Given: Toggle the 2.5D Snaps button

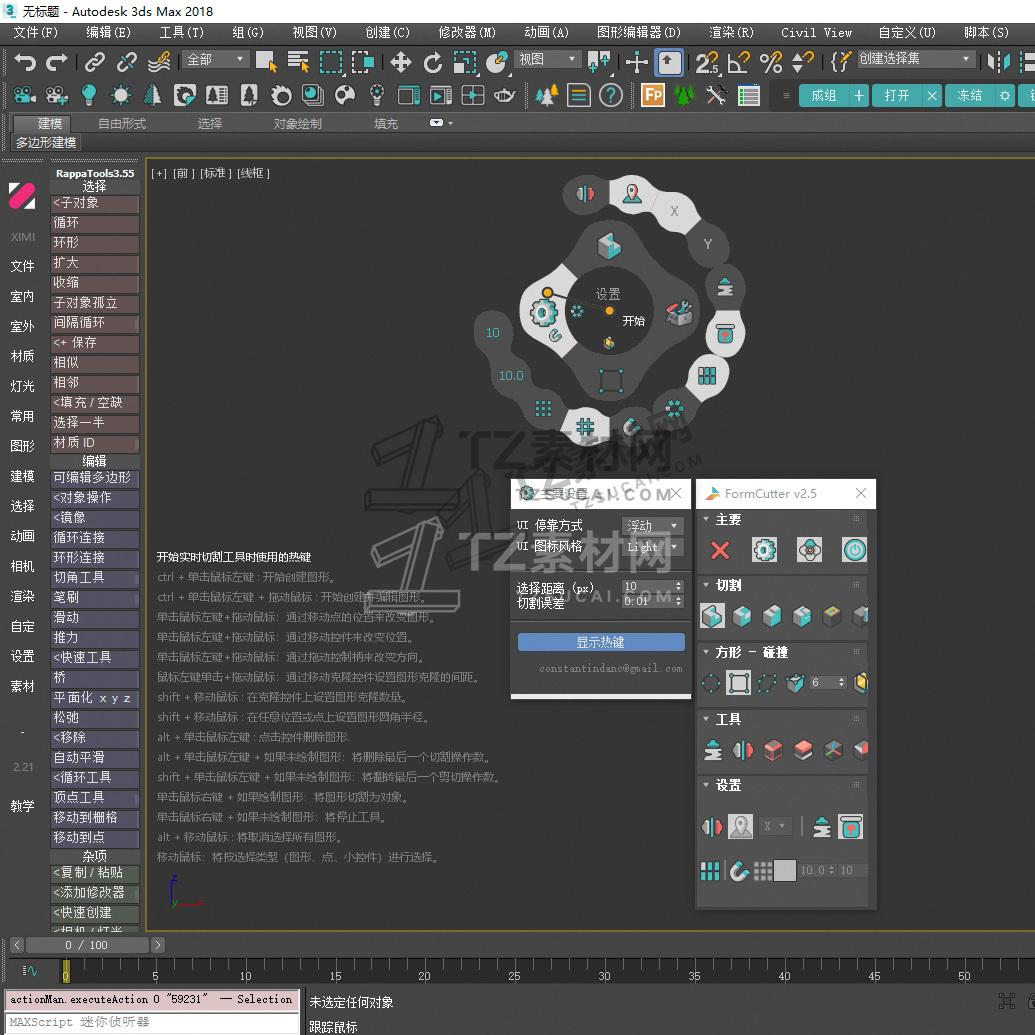Looking at the screenshot, I should (x=706, y=63).
